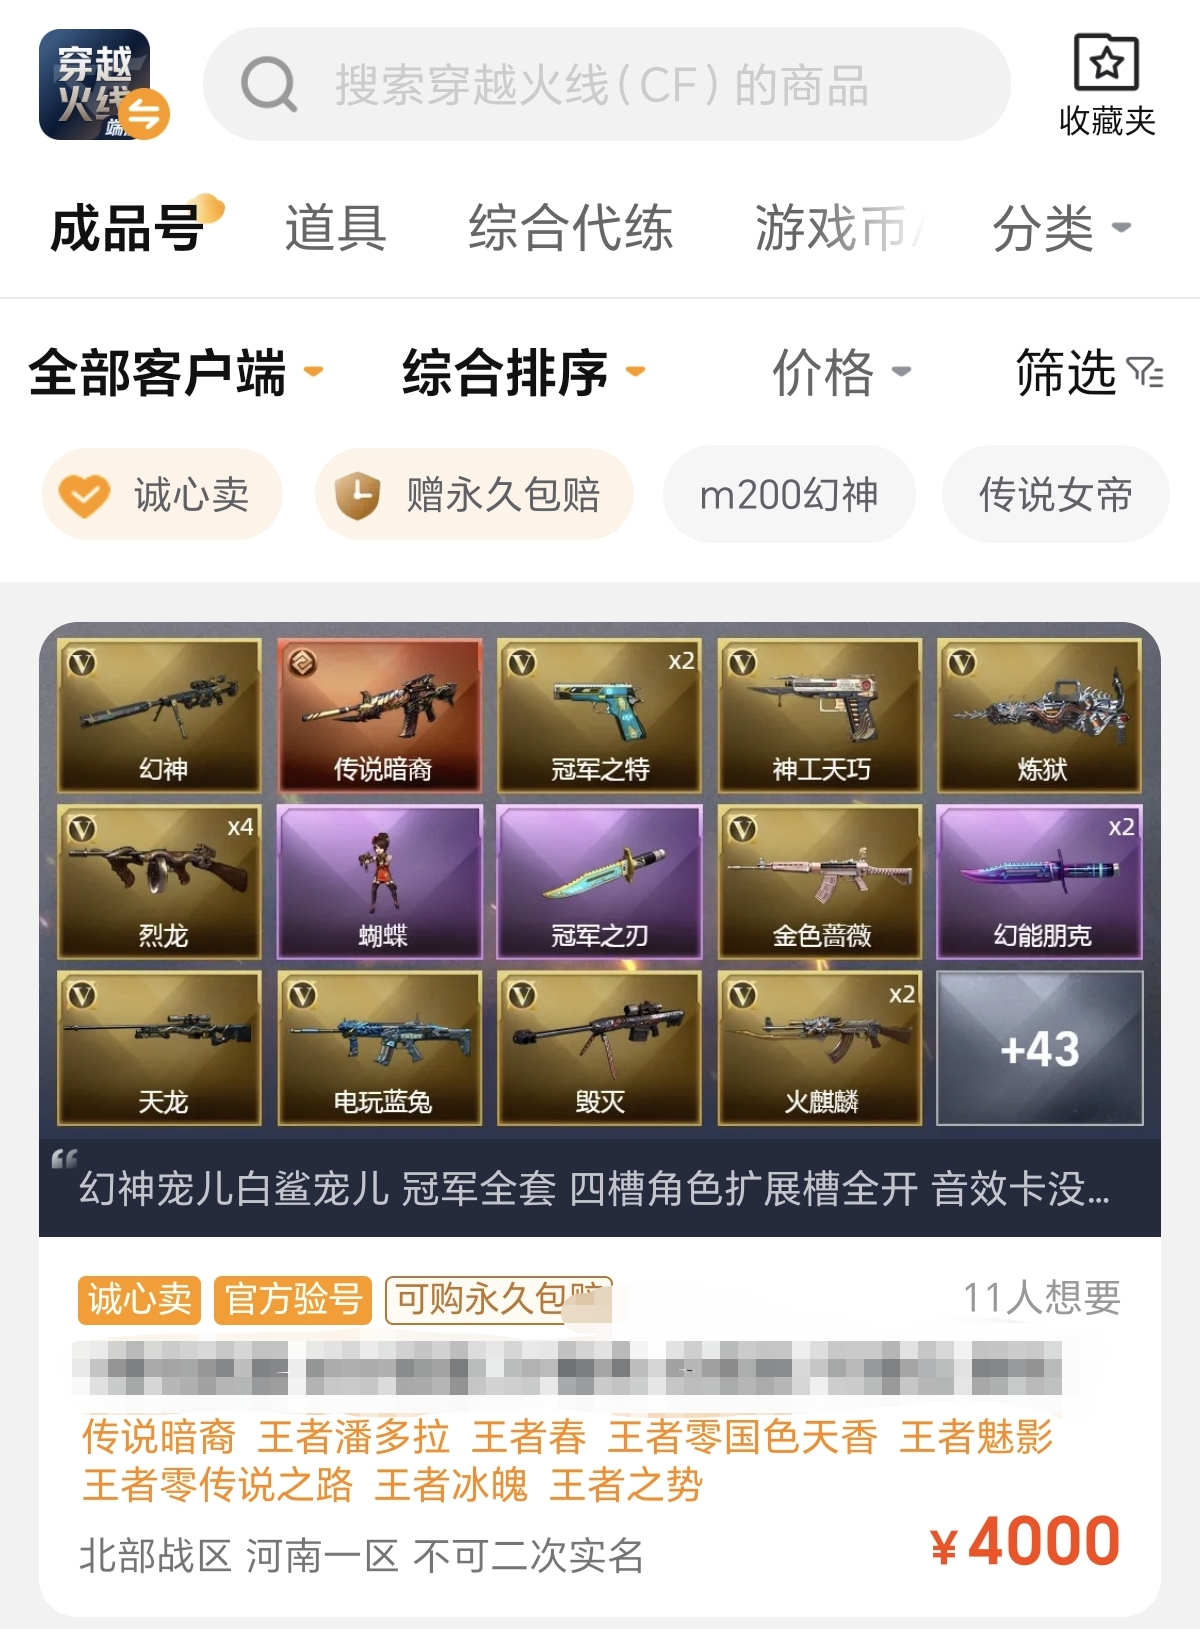
Task: Tap the 传说暗裔 weapon thumbnail
Action: (380, 715)
